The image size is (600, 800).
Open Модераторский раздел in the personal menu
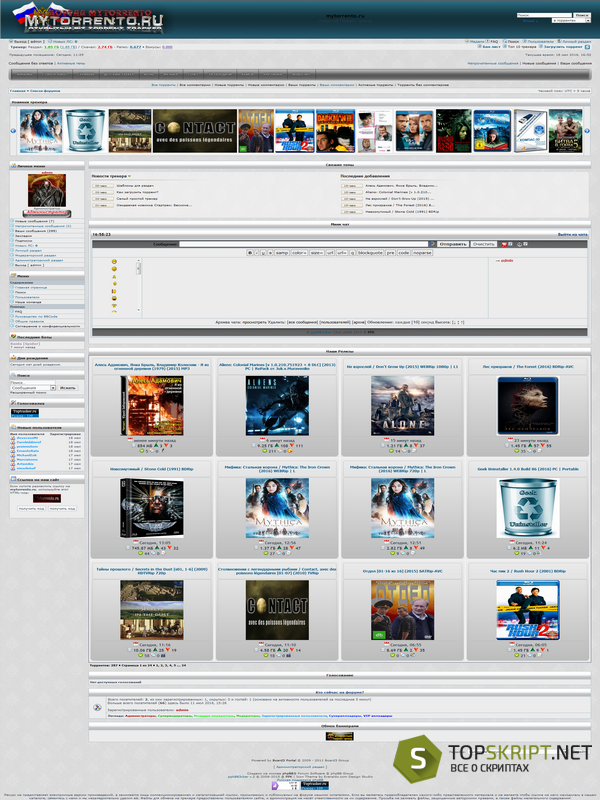35,255
